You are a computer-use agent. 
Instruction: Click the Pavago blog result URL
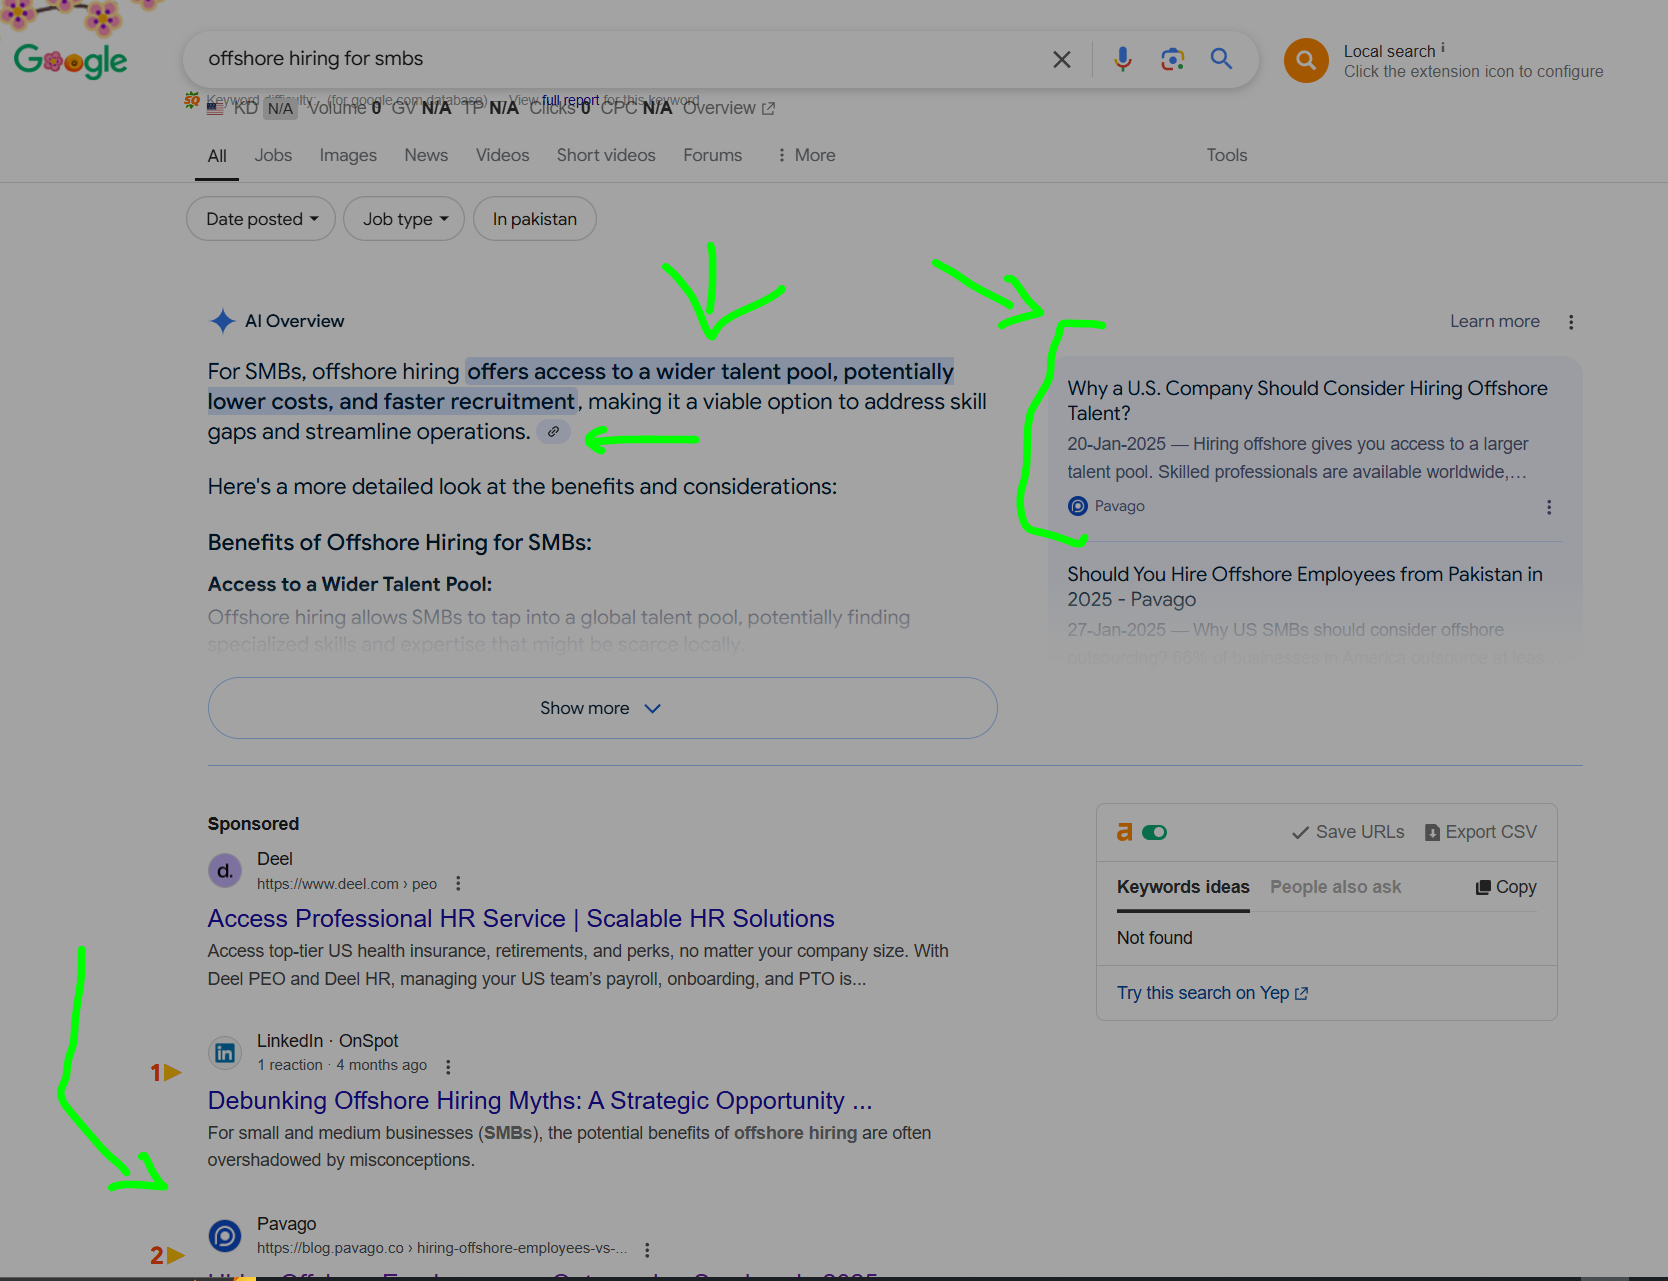pos(442,1248)
